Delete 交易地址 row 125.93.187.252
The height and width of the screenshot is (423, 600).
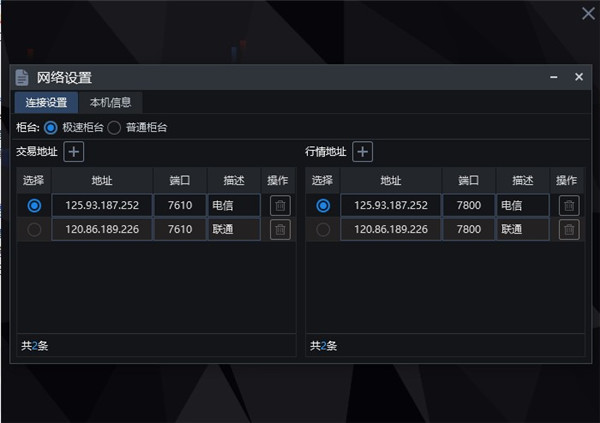pyautogui.click(x=280, y=206)
